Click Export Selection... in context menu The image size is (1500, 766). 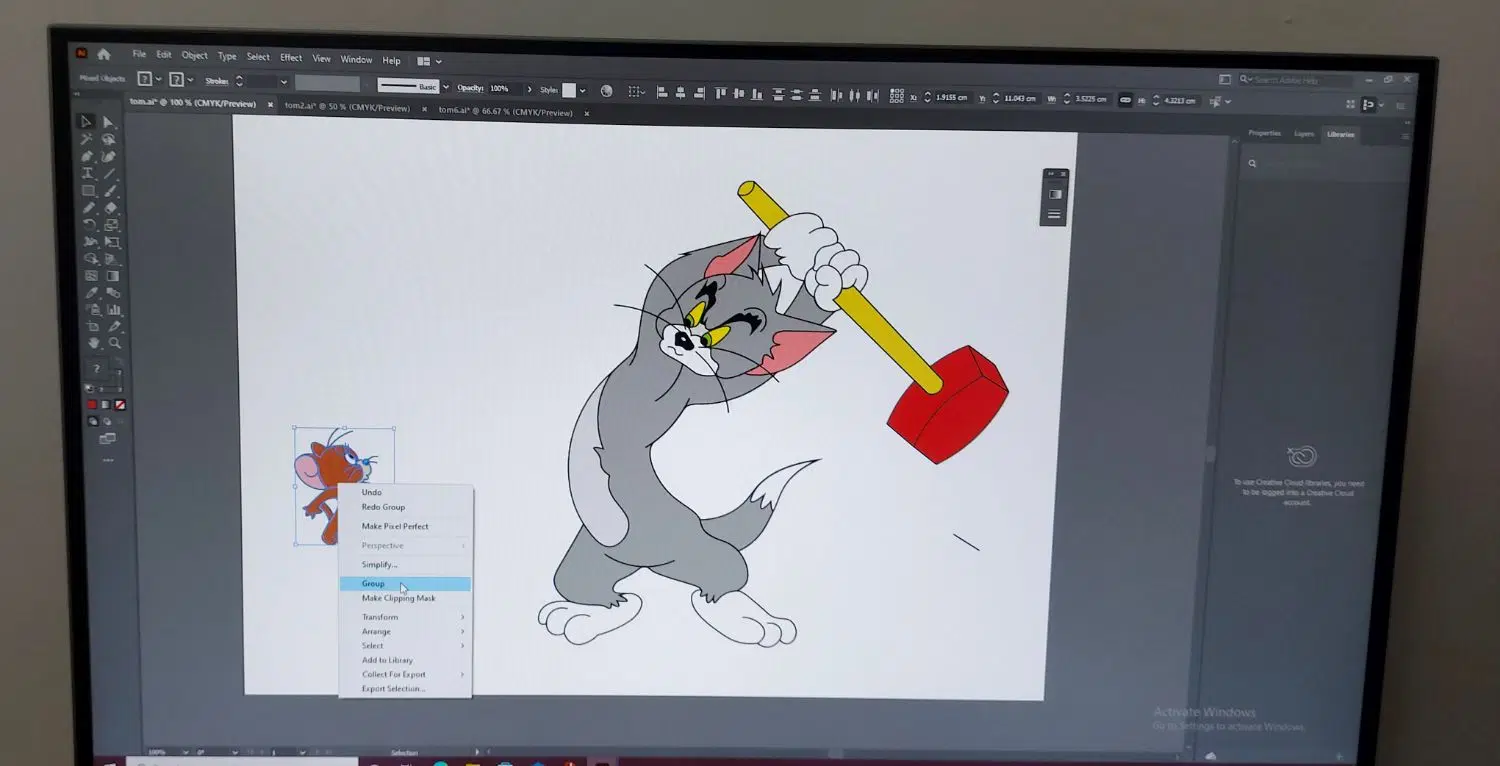point(404,689)
